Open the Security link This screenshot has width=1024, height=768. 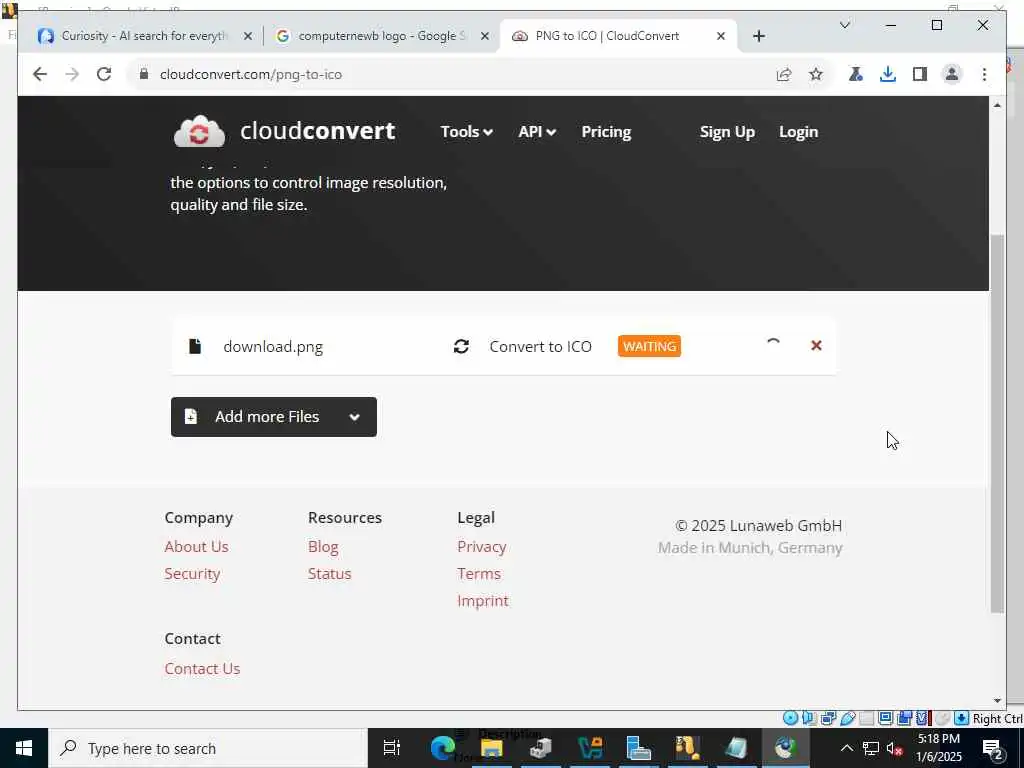pyautogui.click(x=192, y=573)
